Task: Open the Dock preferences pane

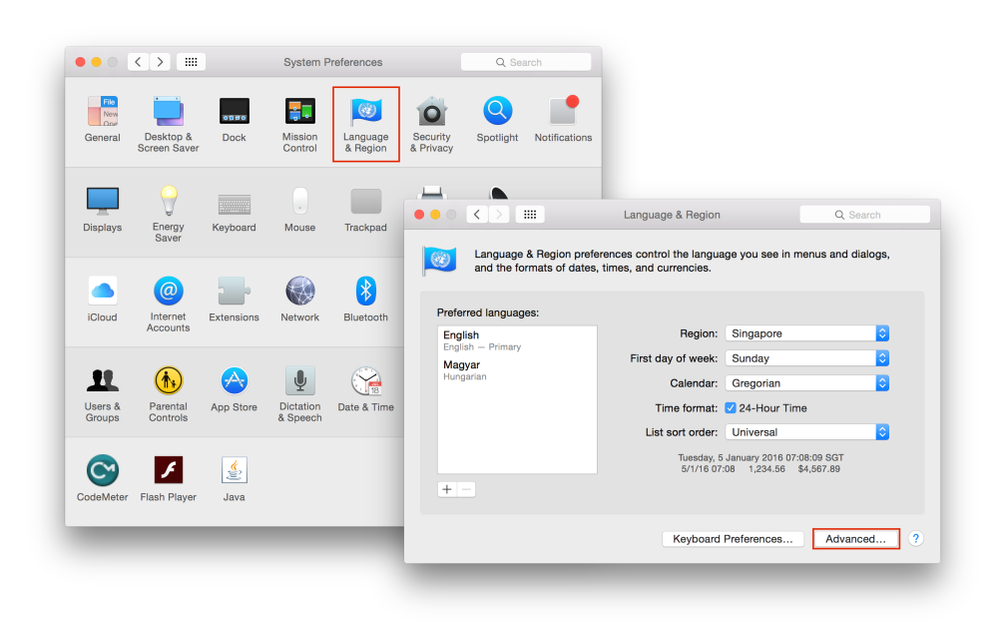Action: point(234,119)
